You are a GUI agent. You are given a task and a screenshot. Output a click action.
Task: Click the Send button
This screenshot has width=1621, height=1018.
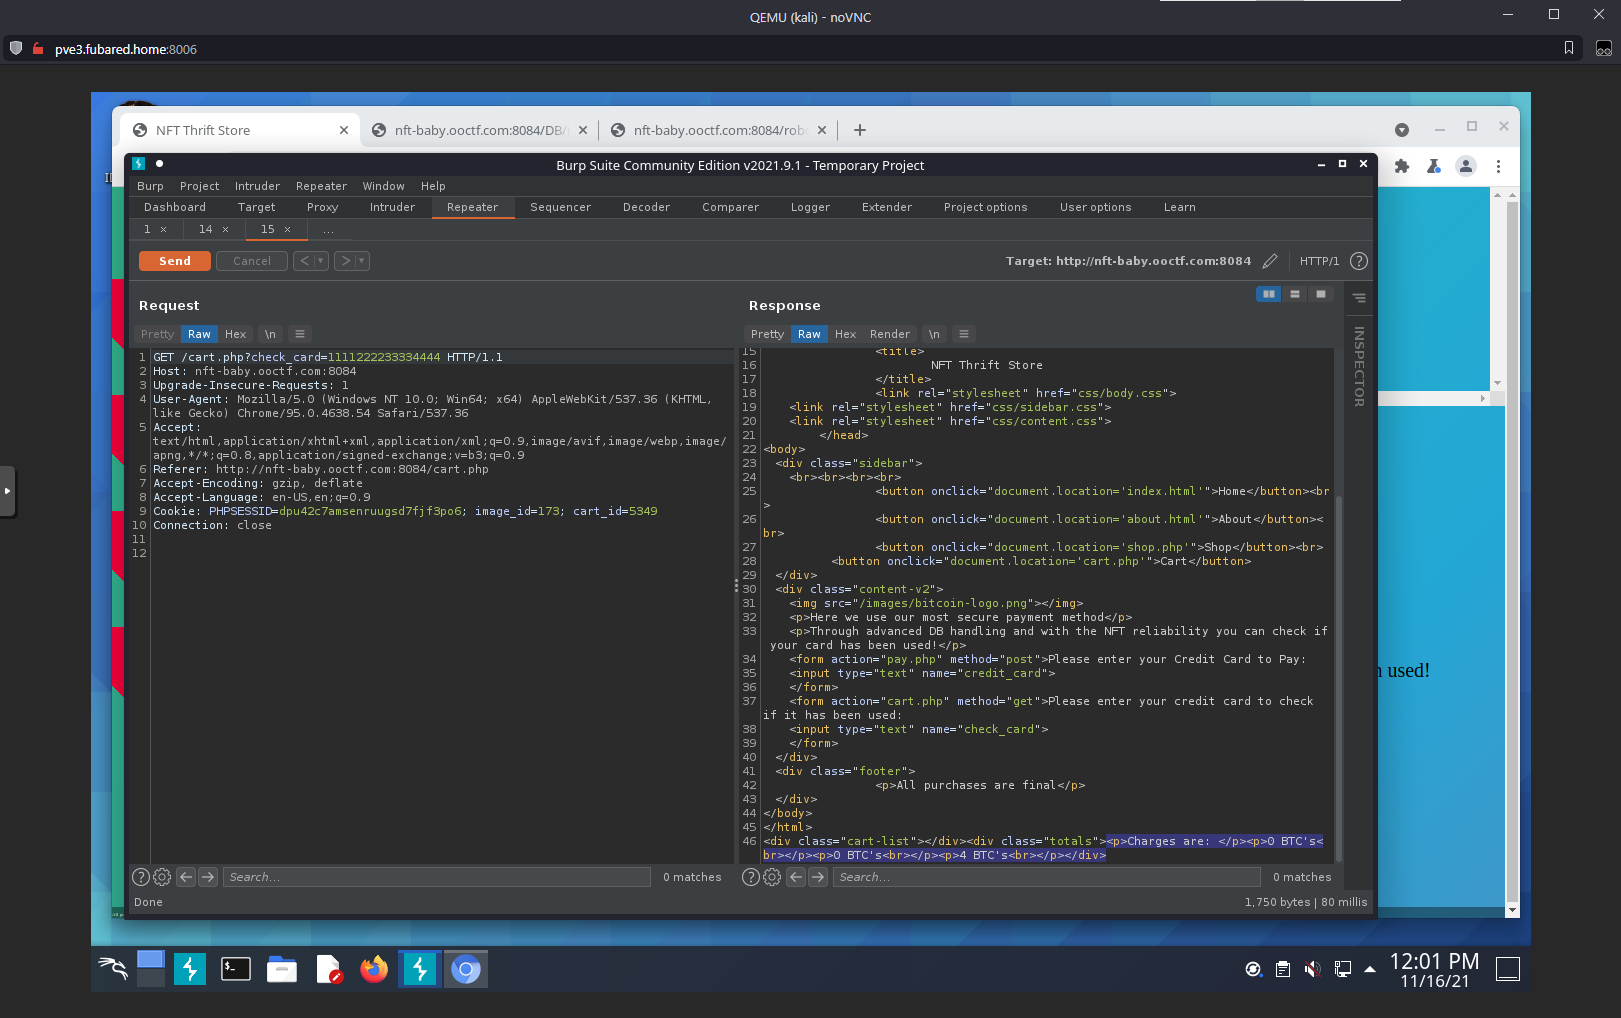pos(175,261)
